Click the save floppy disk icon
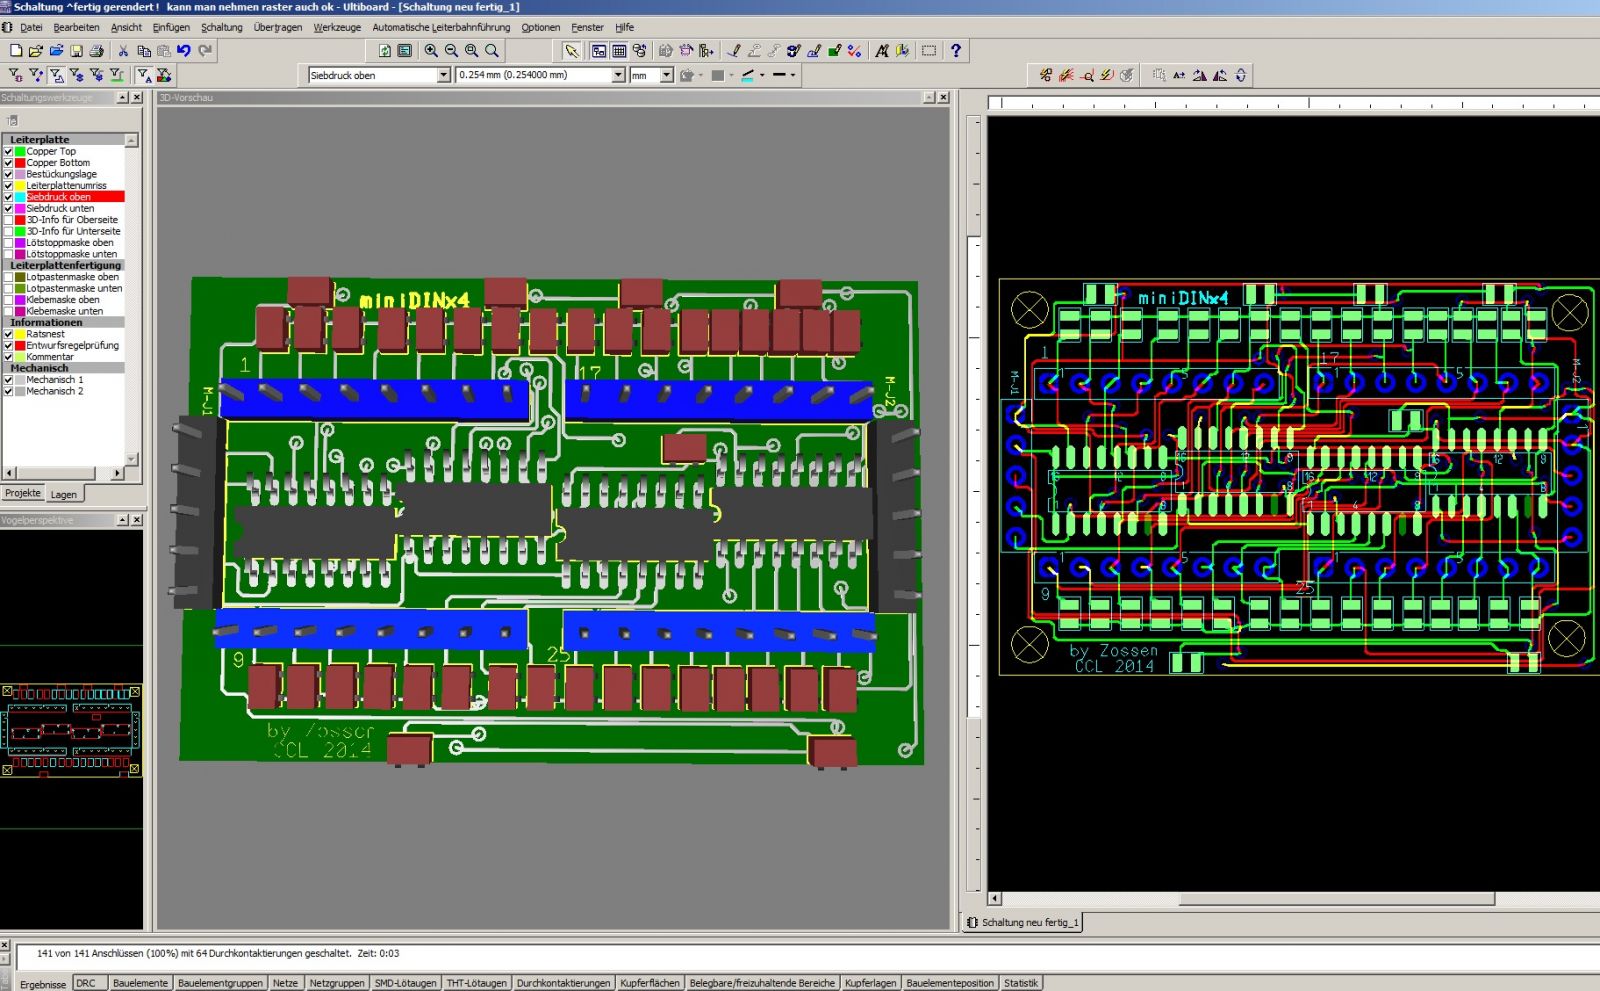 coord(77,51)
